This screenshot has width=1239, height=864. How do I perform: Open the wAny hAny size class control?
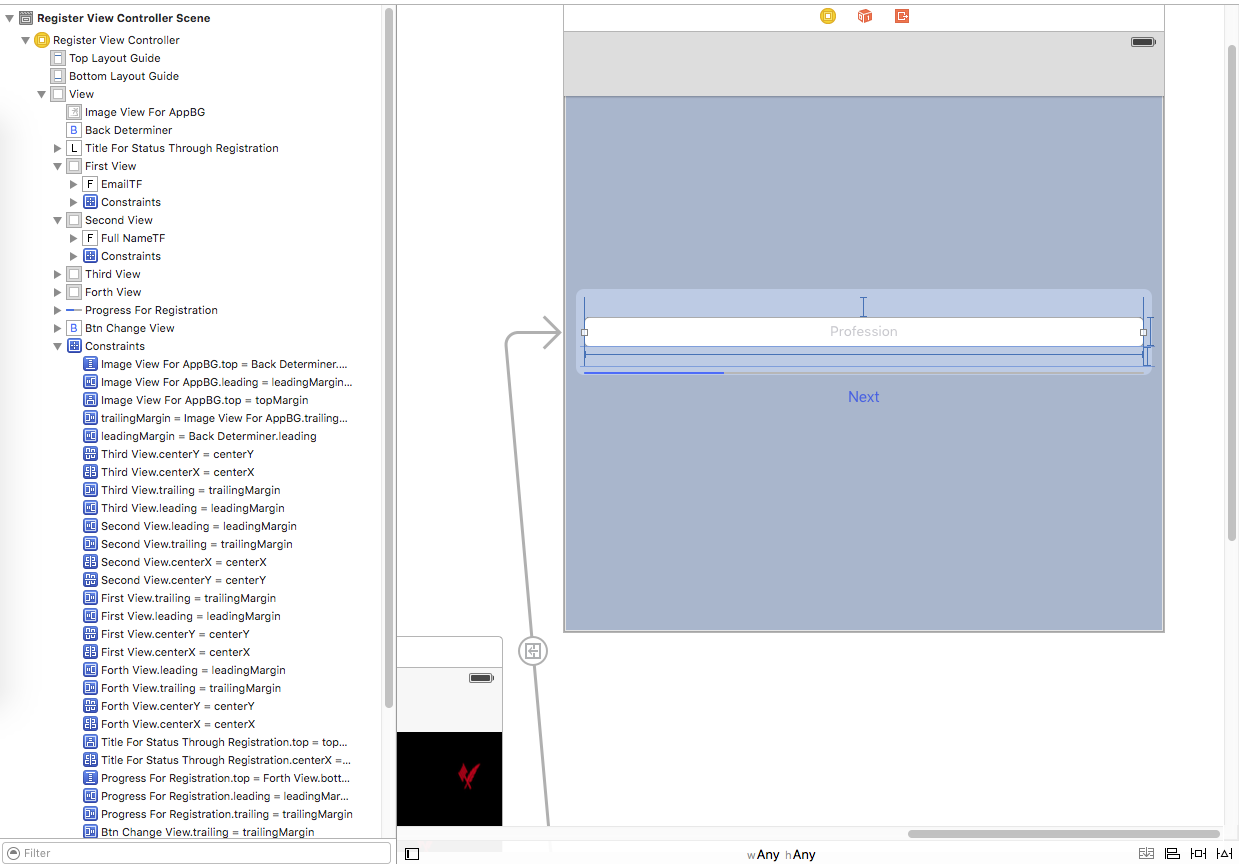[781, 855]
